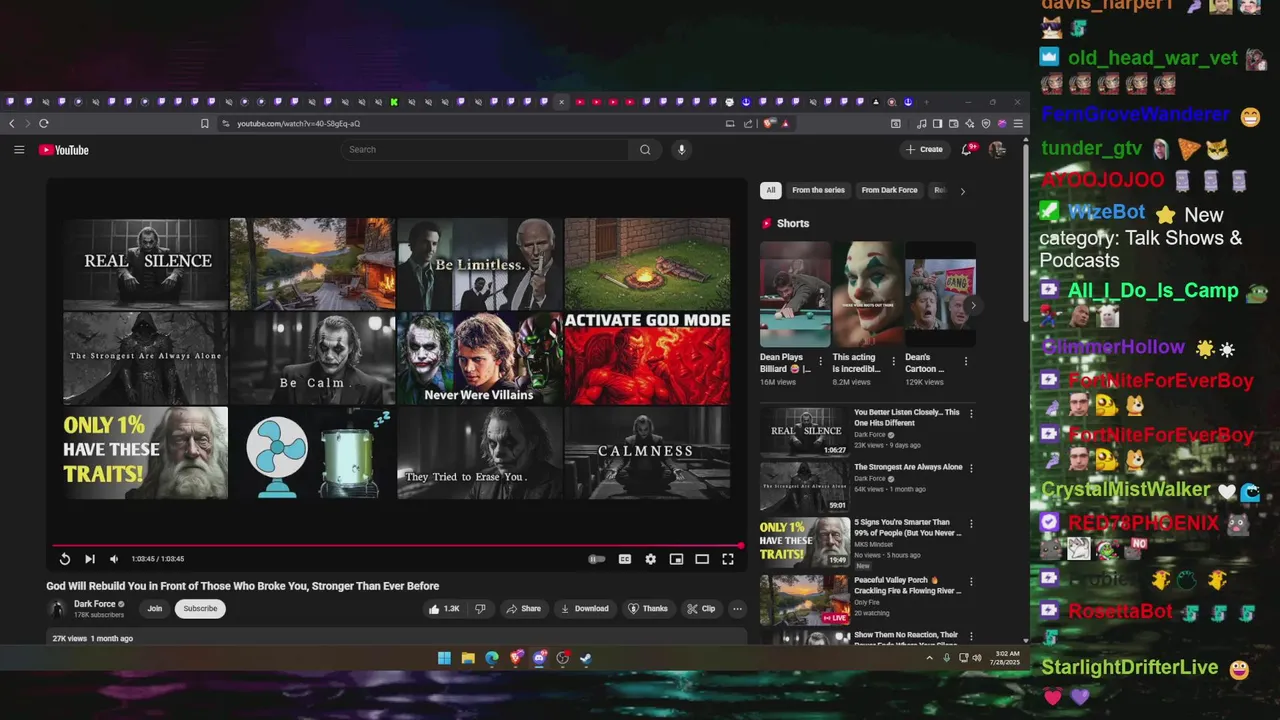Toggle theater mode in the player

tap(702, 559)
